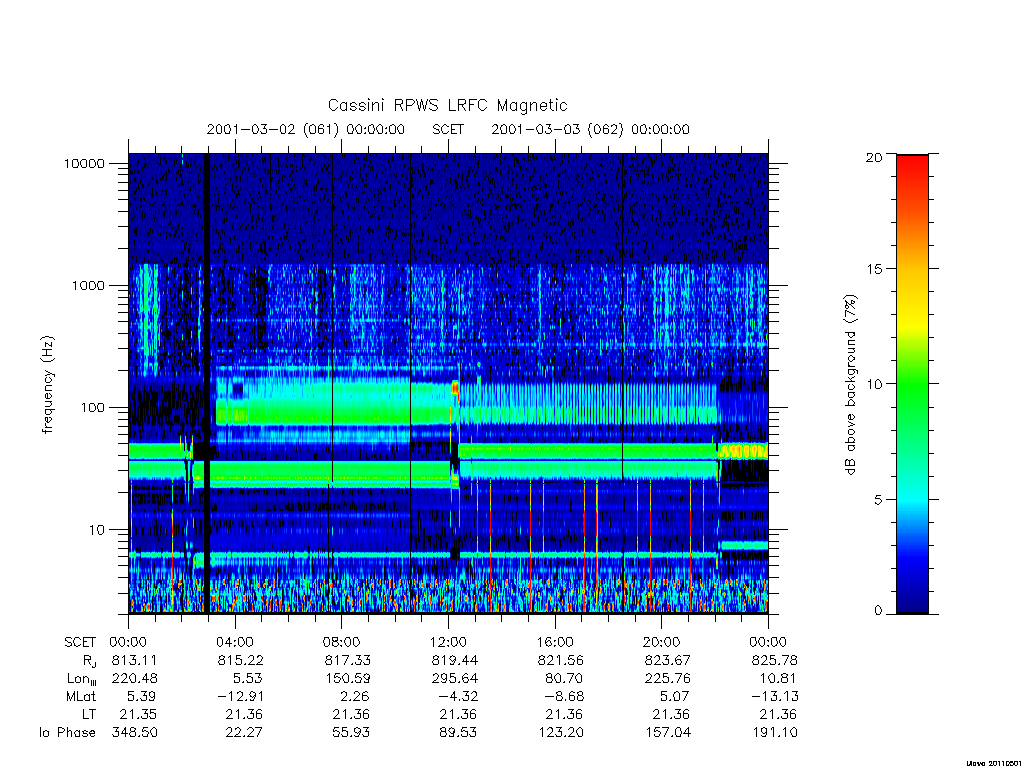Image resolution: width=1024 pixels, height=768 pixels.
Task: Click the green middle of the color bar
Action: (x=912, y=384)
